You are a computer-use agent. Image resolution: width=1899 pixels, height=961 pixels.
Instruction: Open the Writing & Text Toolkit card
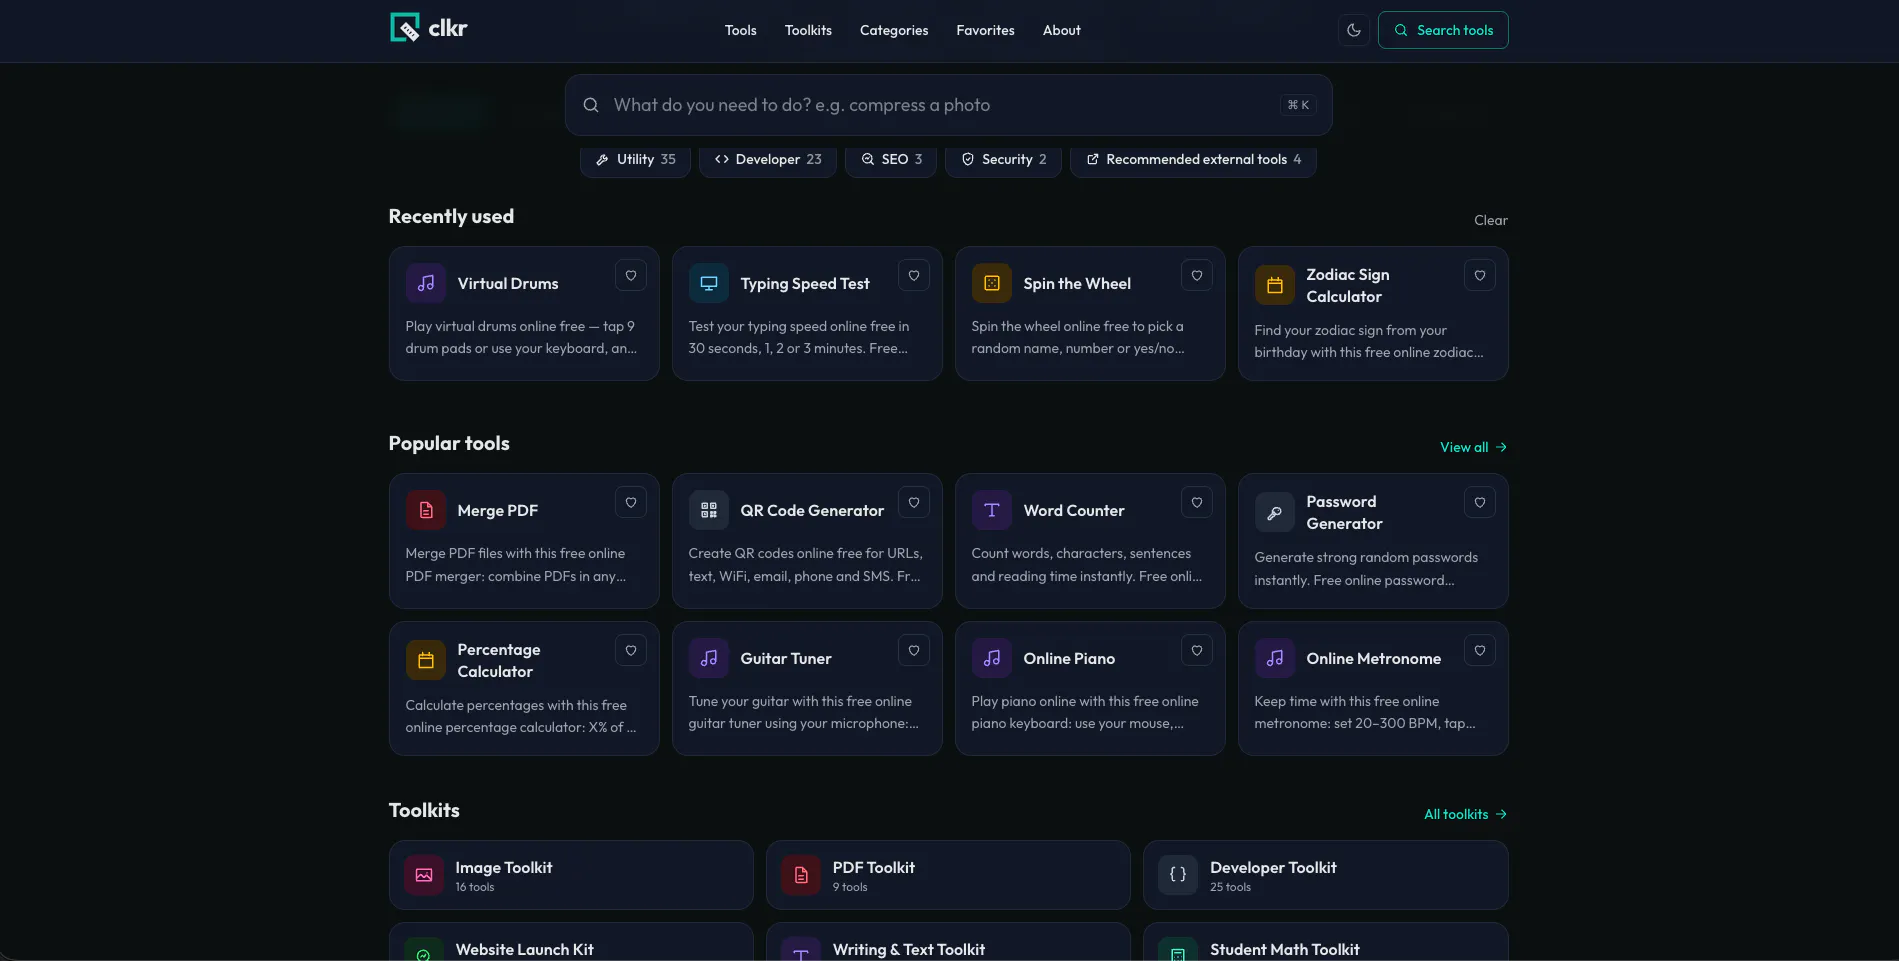pyautogui.click(x=948, y=942)
